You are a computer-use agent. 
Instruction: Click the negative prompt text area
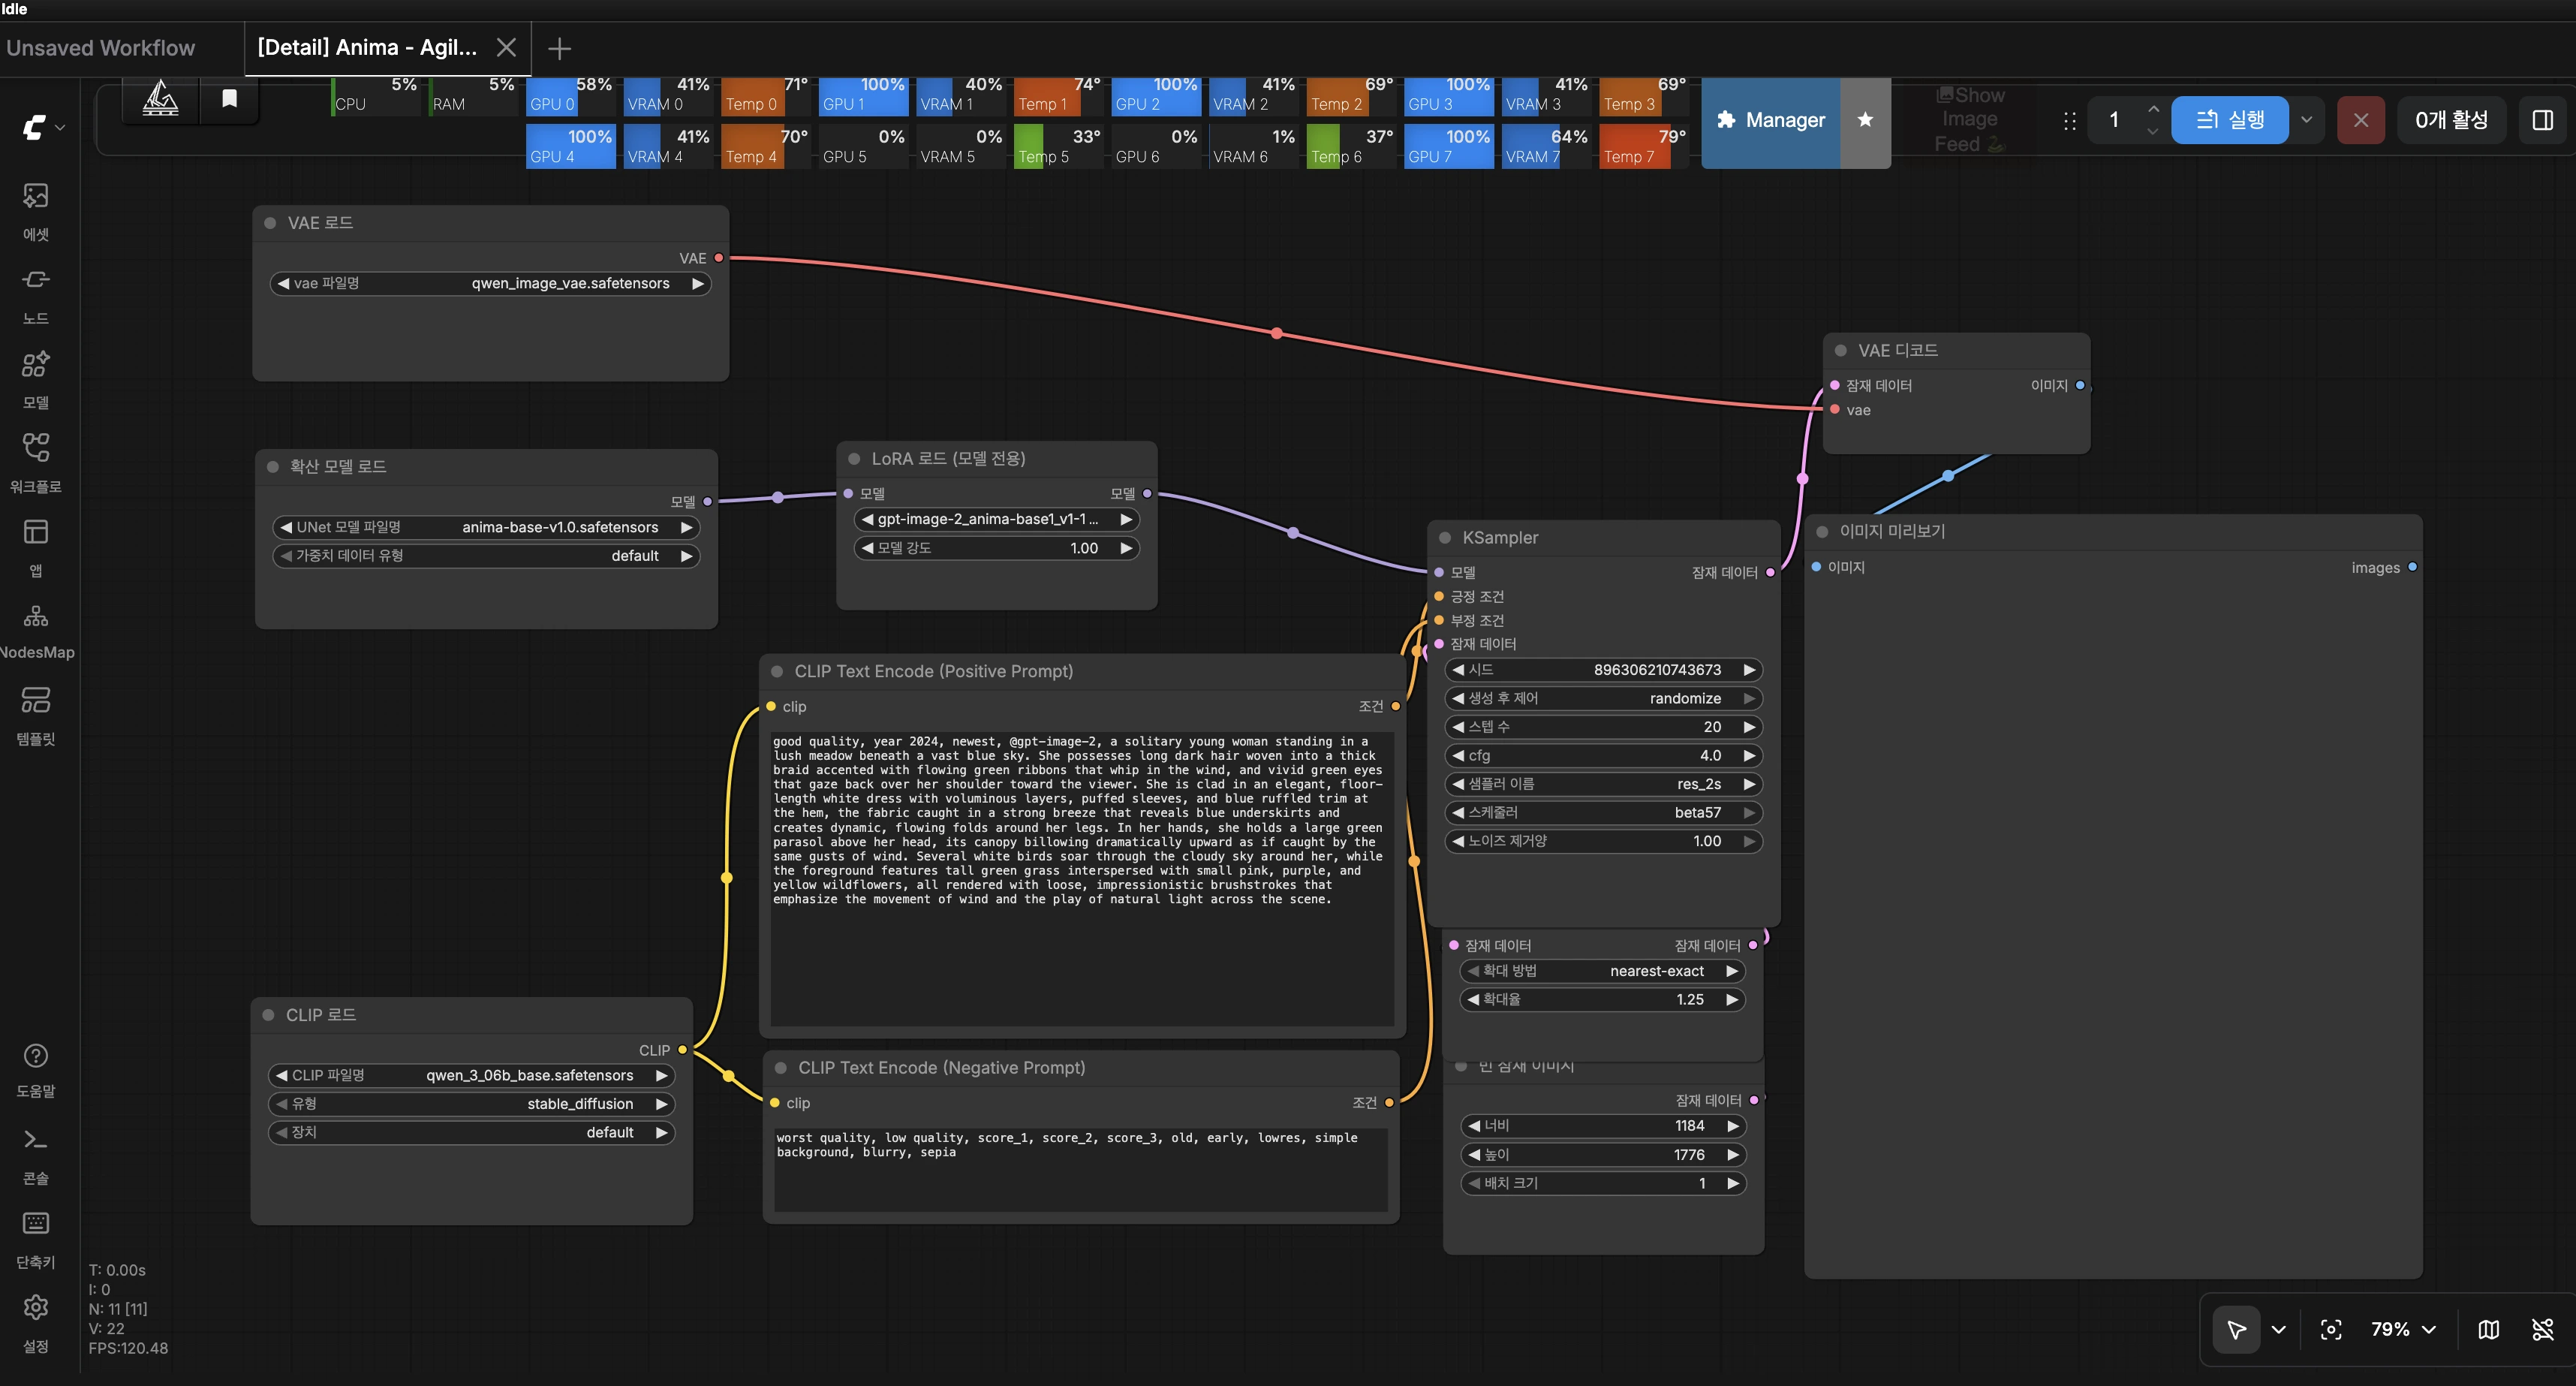pyautogui.click(x=1081, y=1169)
